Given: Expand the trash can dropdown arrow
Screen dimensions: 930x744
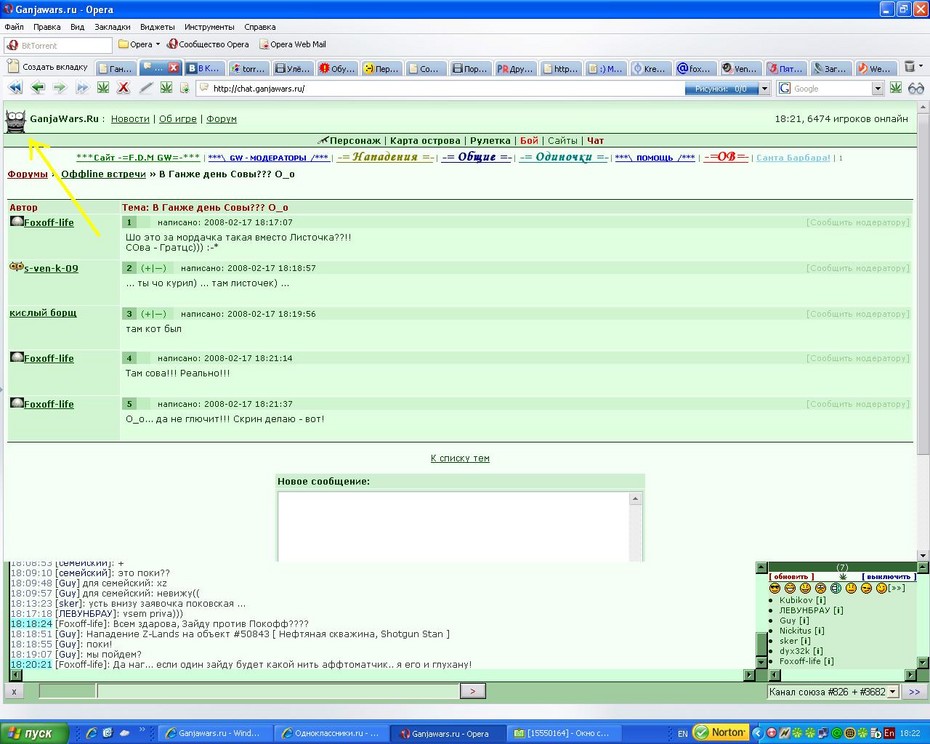Looking at the screenshot, I should click(x=921, y=65).
